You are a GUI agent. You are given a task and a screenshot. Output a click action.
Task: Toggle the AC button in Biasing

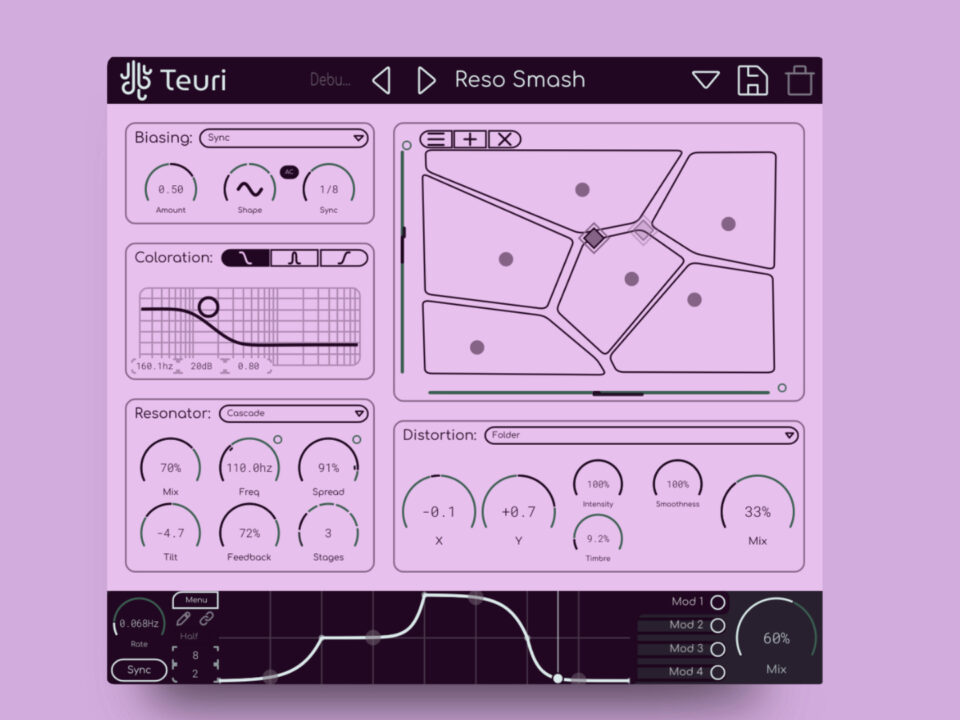289,172
